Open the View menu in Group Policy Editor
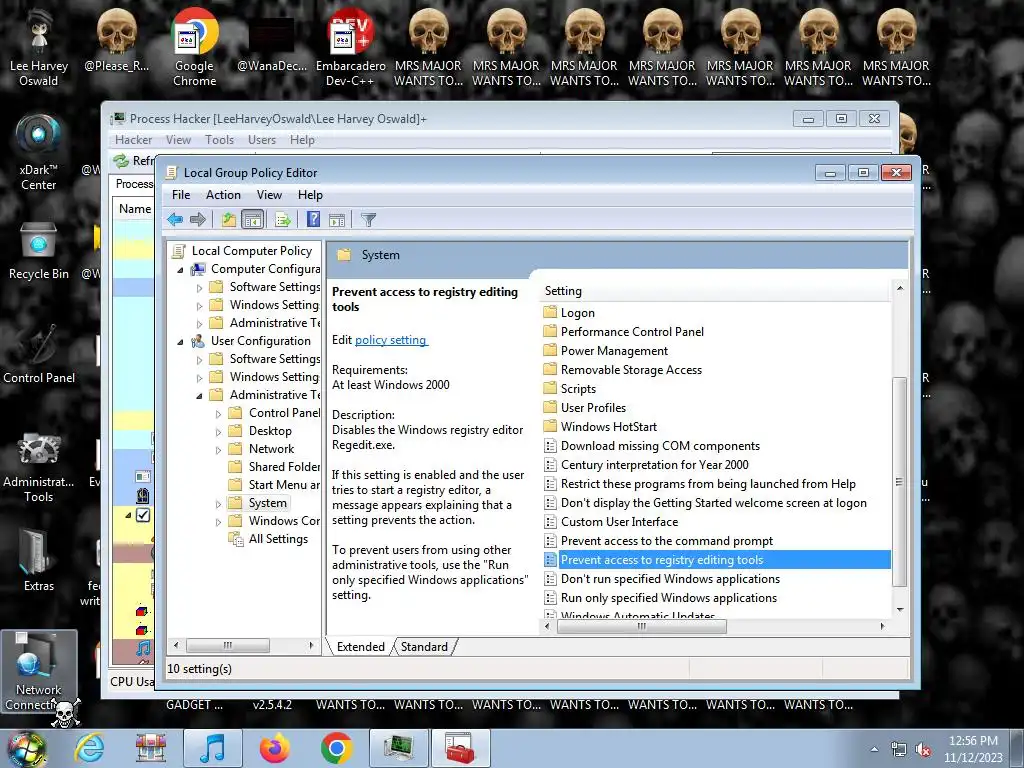 coord(269,195)
